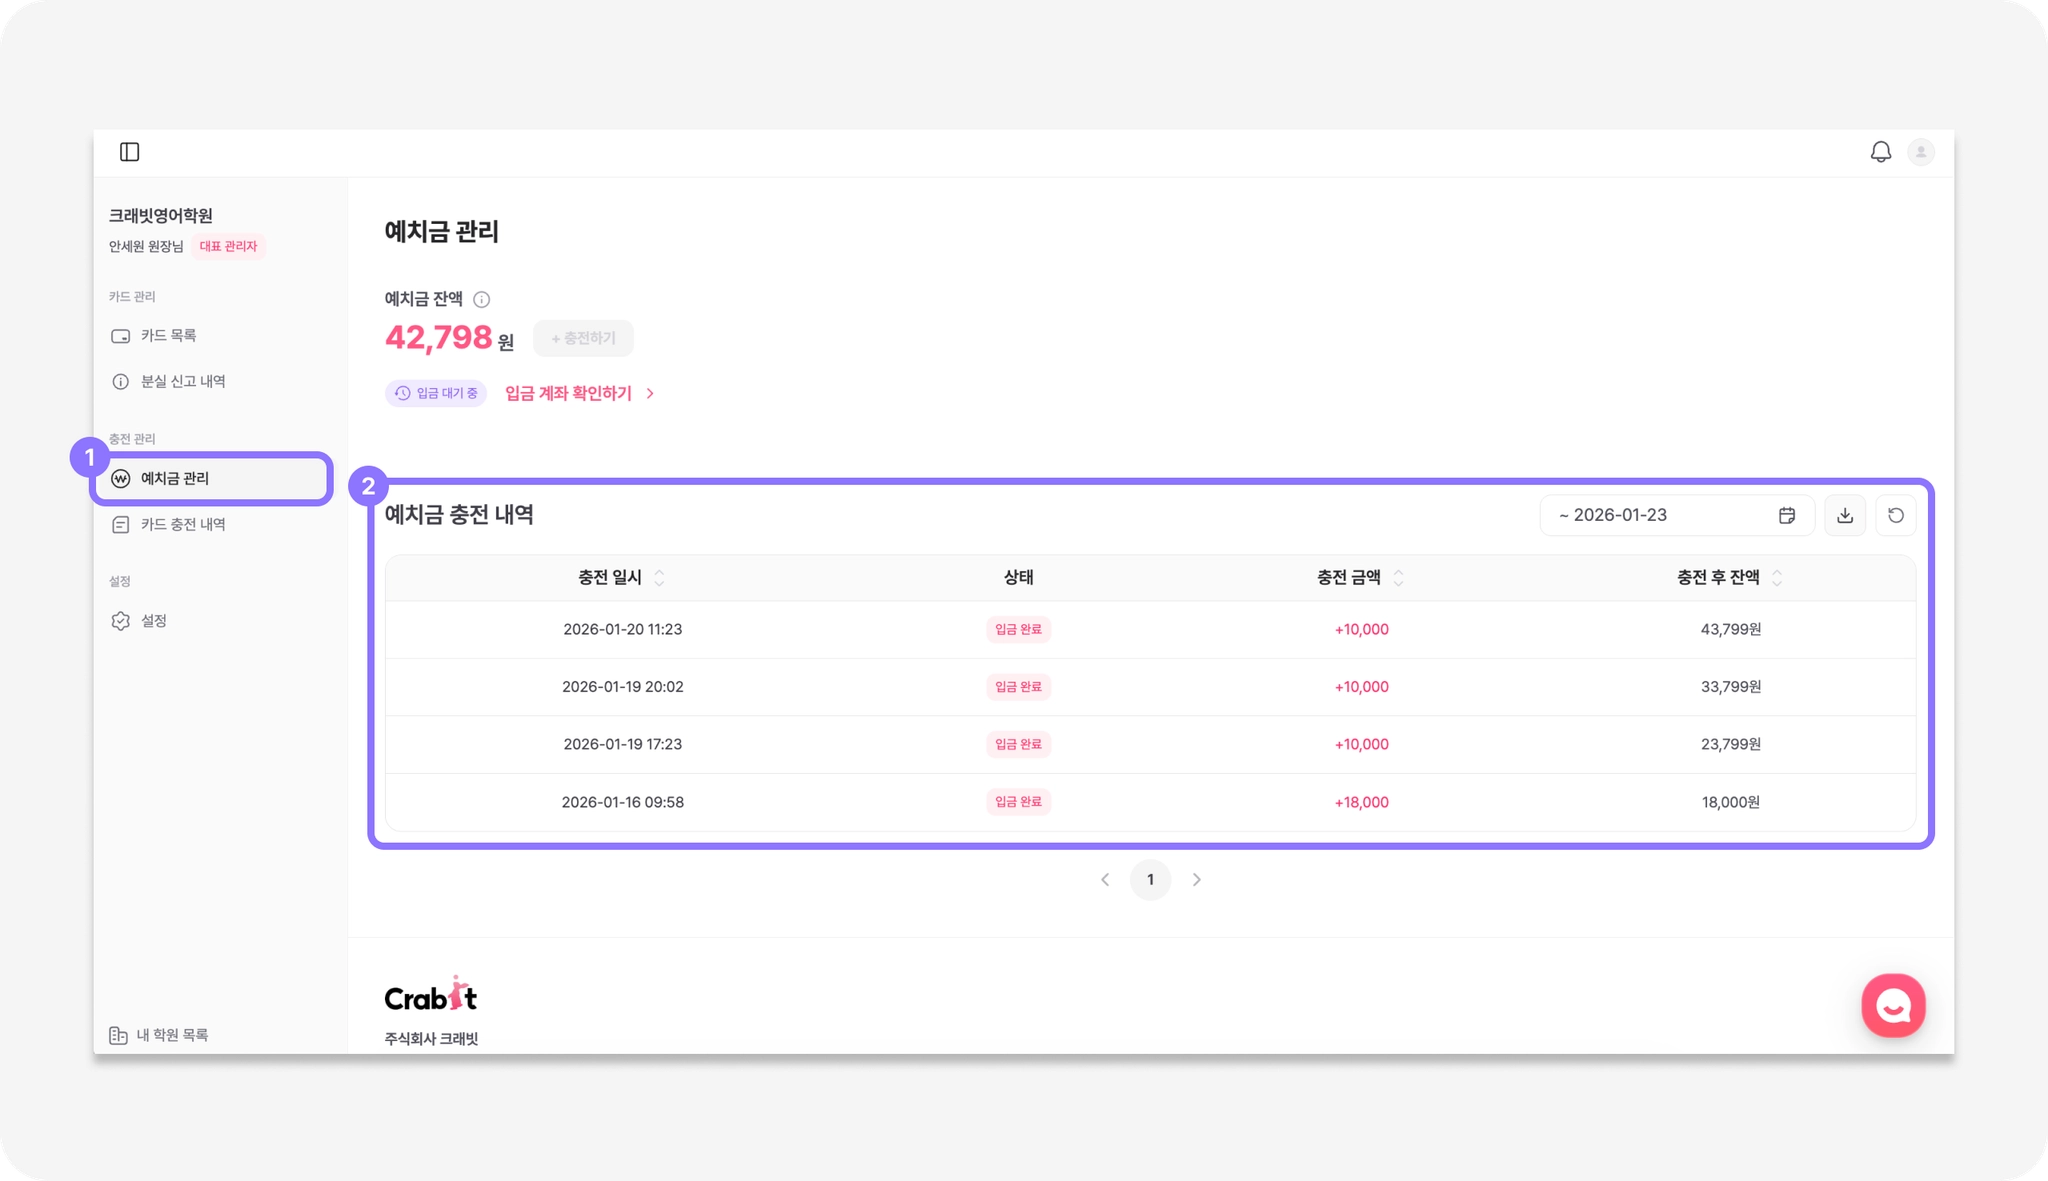This screenshot has height=1181, width=2048.
Task: Open the notifications bell
Action: 1880,152
